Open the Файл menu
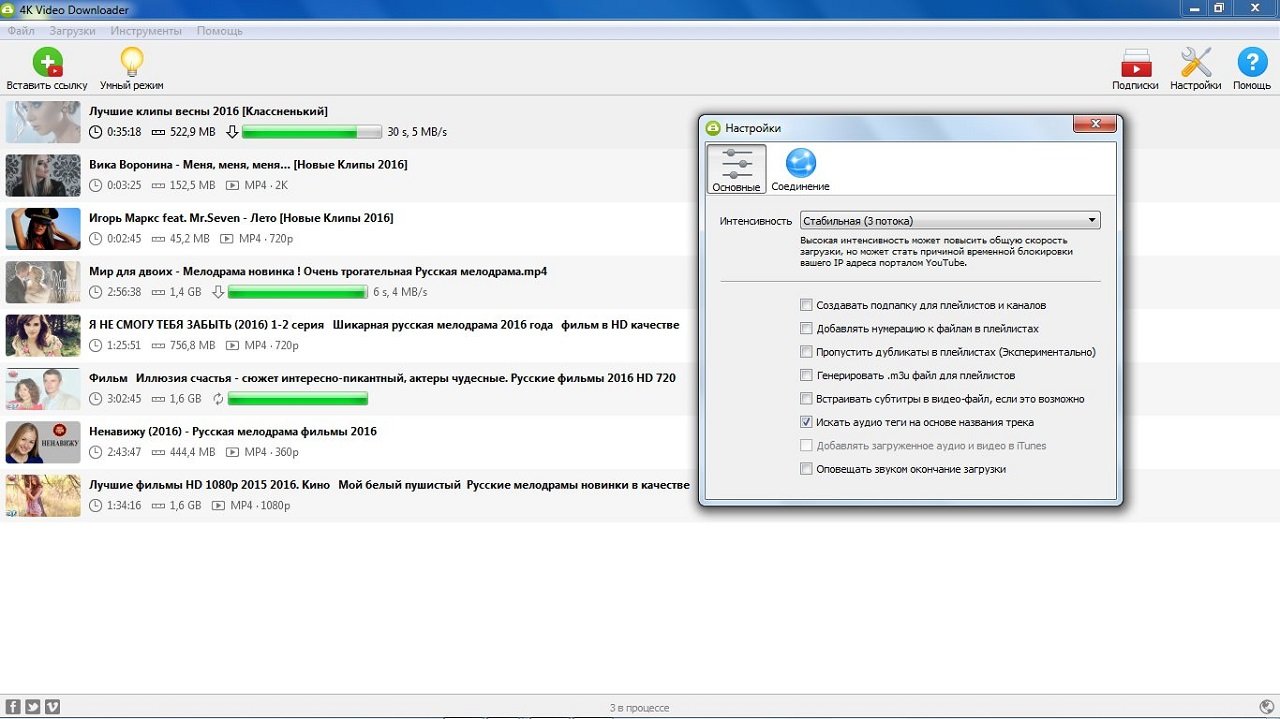This screenshot has width=1280, height=719. (x=20, y=31)
